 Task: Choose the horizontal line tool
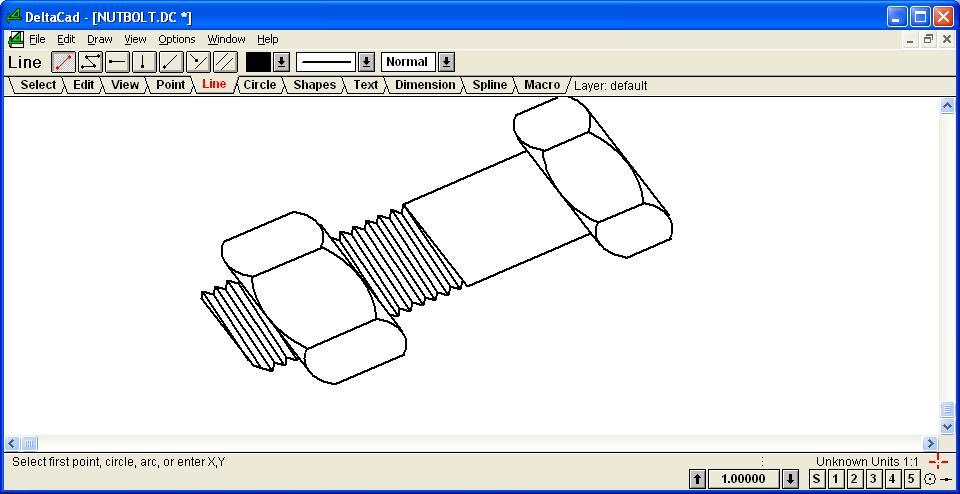pos(117,62)
